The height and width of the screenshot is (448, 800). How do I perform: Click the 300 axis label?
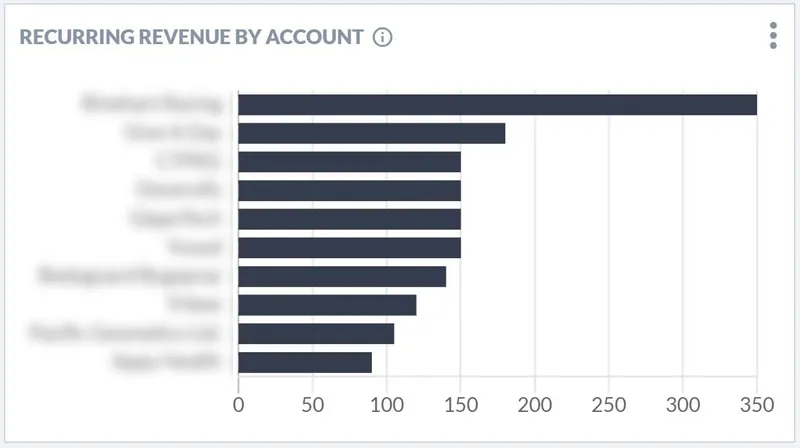tap(683, 405)
